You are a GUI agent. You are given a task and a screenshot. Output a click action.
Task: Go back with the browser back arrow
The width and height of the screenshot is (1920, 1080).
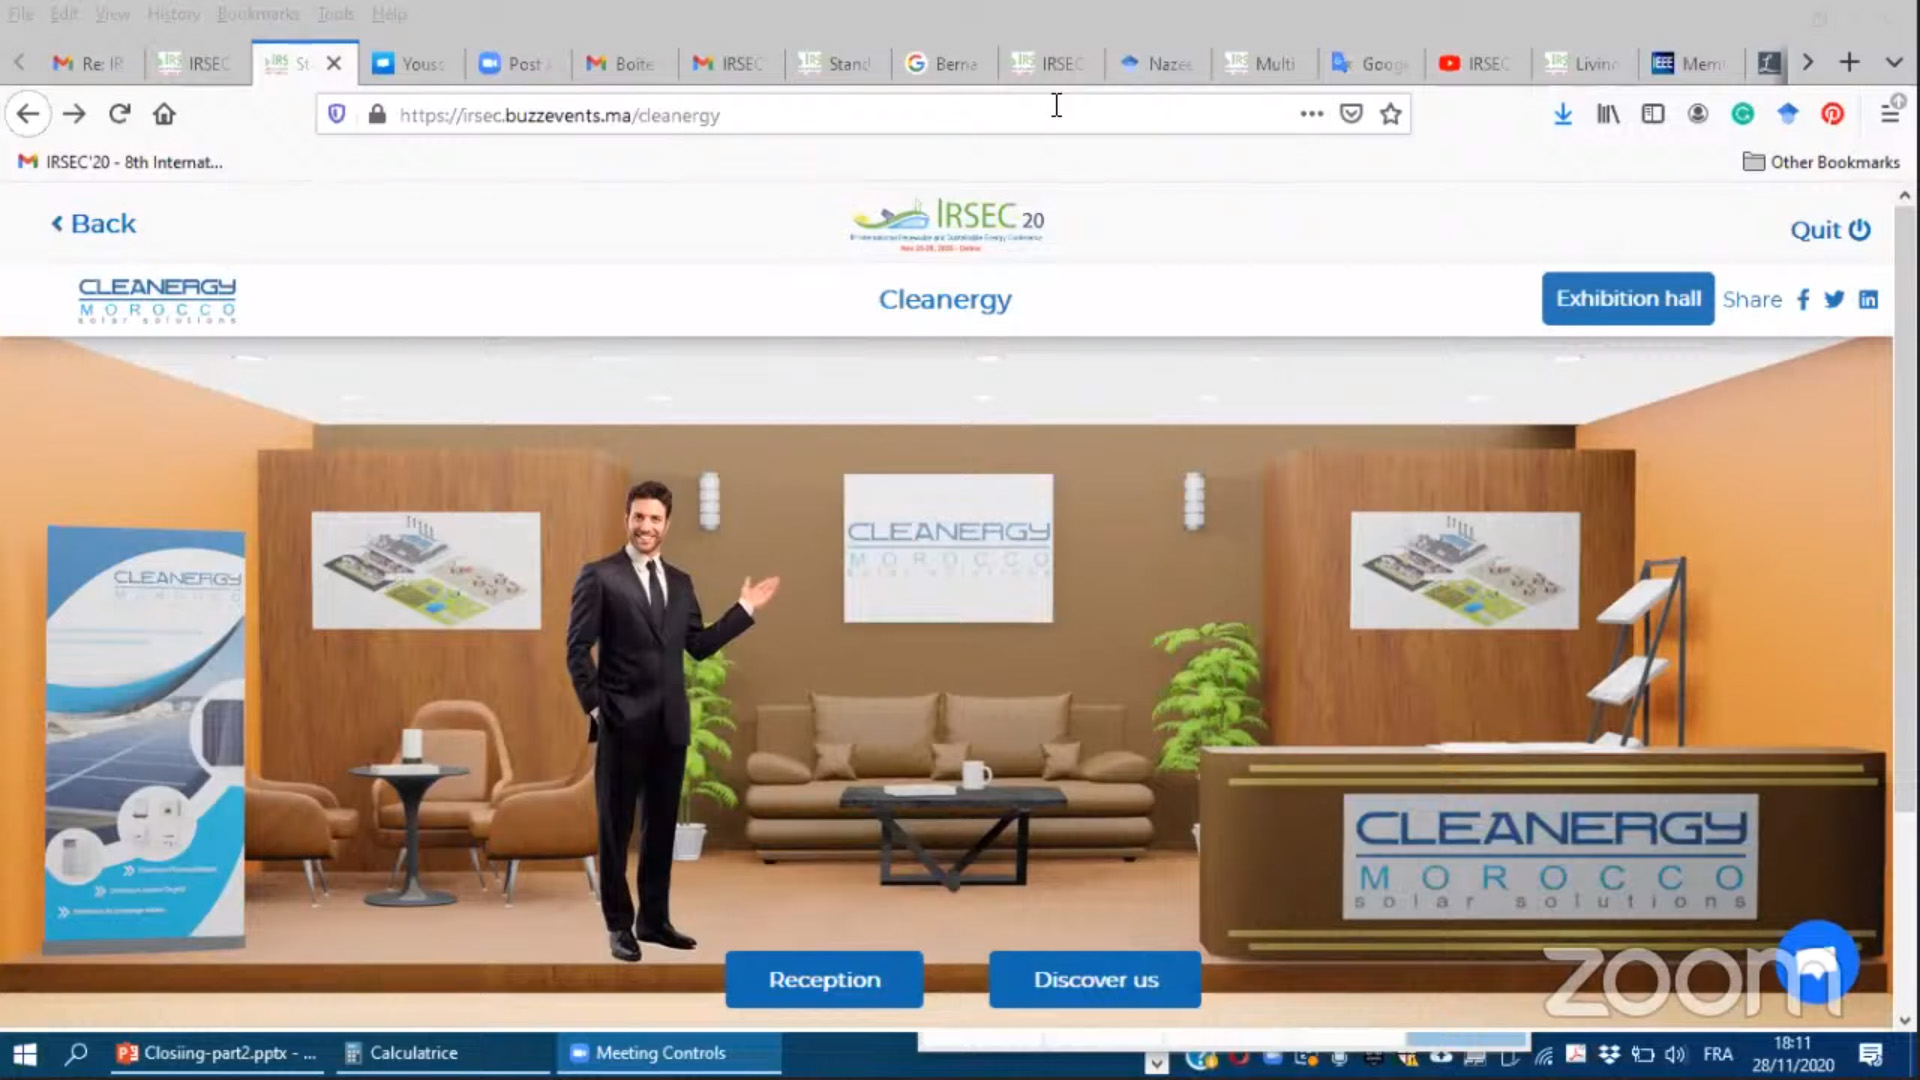point(28,114)
